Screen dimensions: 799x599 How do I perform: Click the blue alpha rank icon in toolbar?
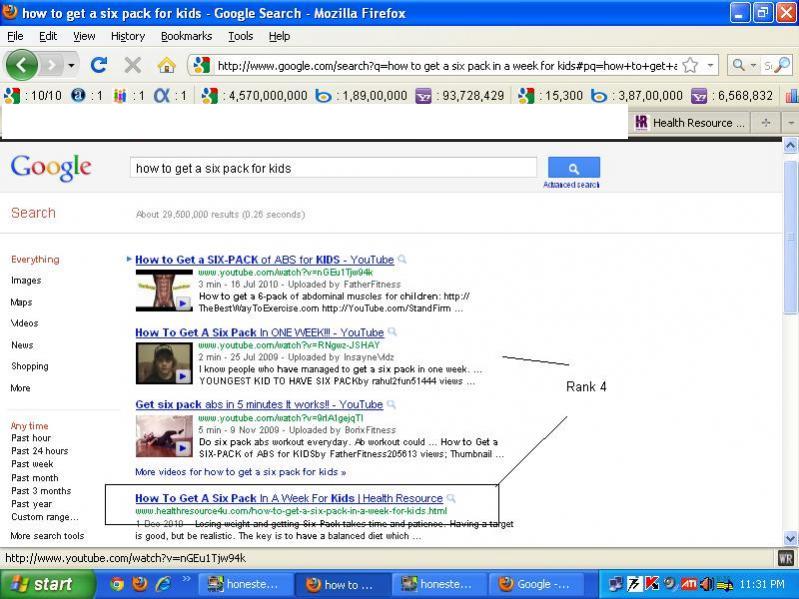coord(162,95)
